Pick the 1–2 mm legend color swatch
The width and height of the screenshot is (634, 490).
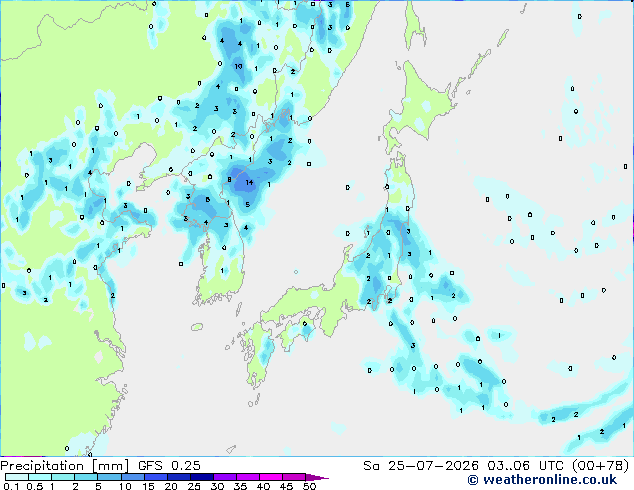(x=63, y=477)
